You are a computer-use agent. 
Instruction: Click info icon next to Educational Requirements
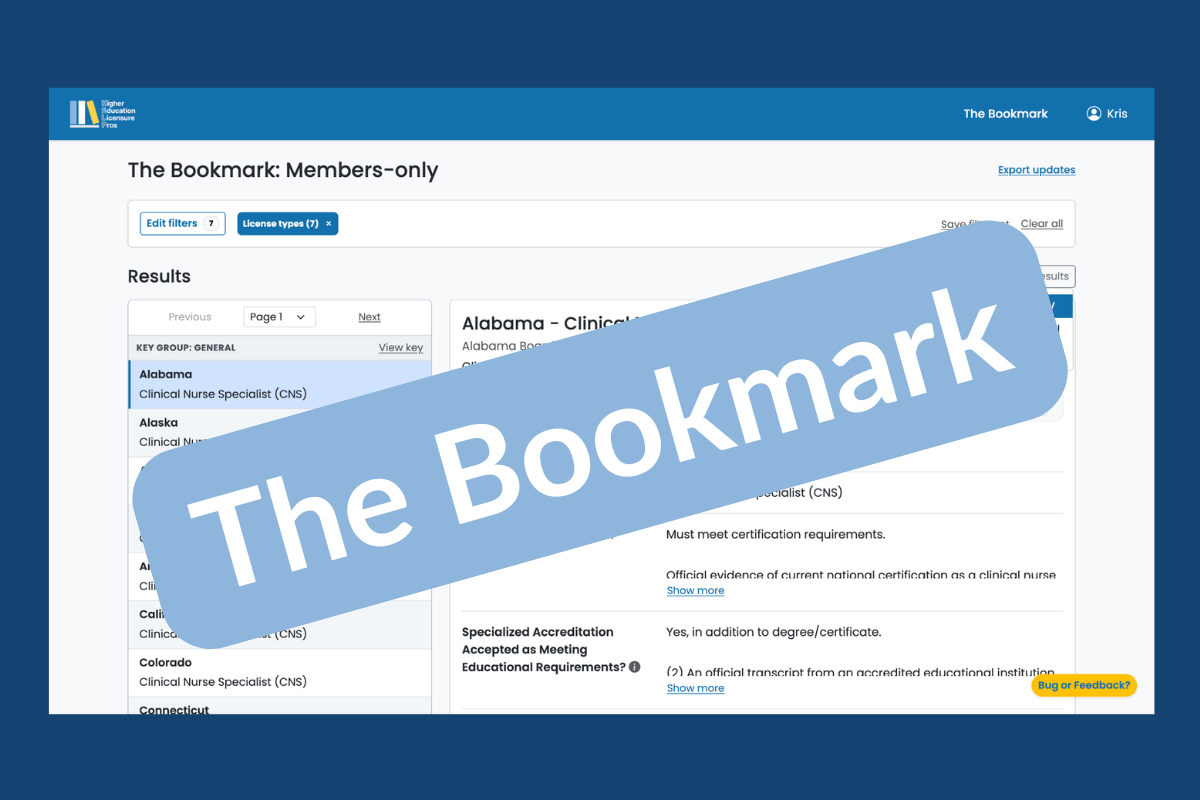[634, 667]
